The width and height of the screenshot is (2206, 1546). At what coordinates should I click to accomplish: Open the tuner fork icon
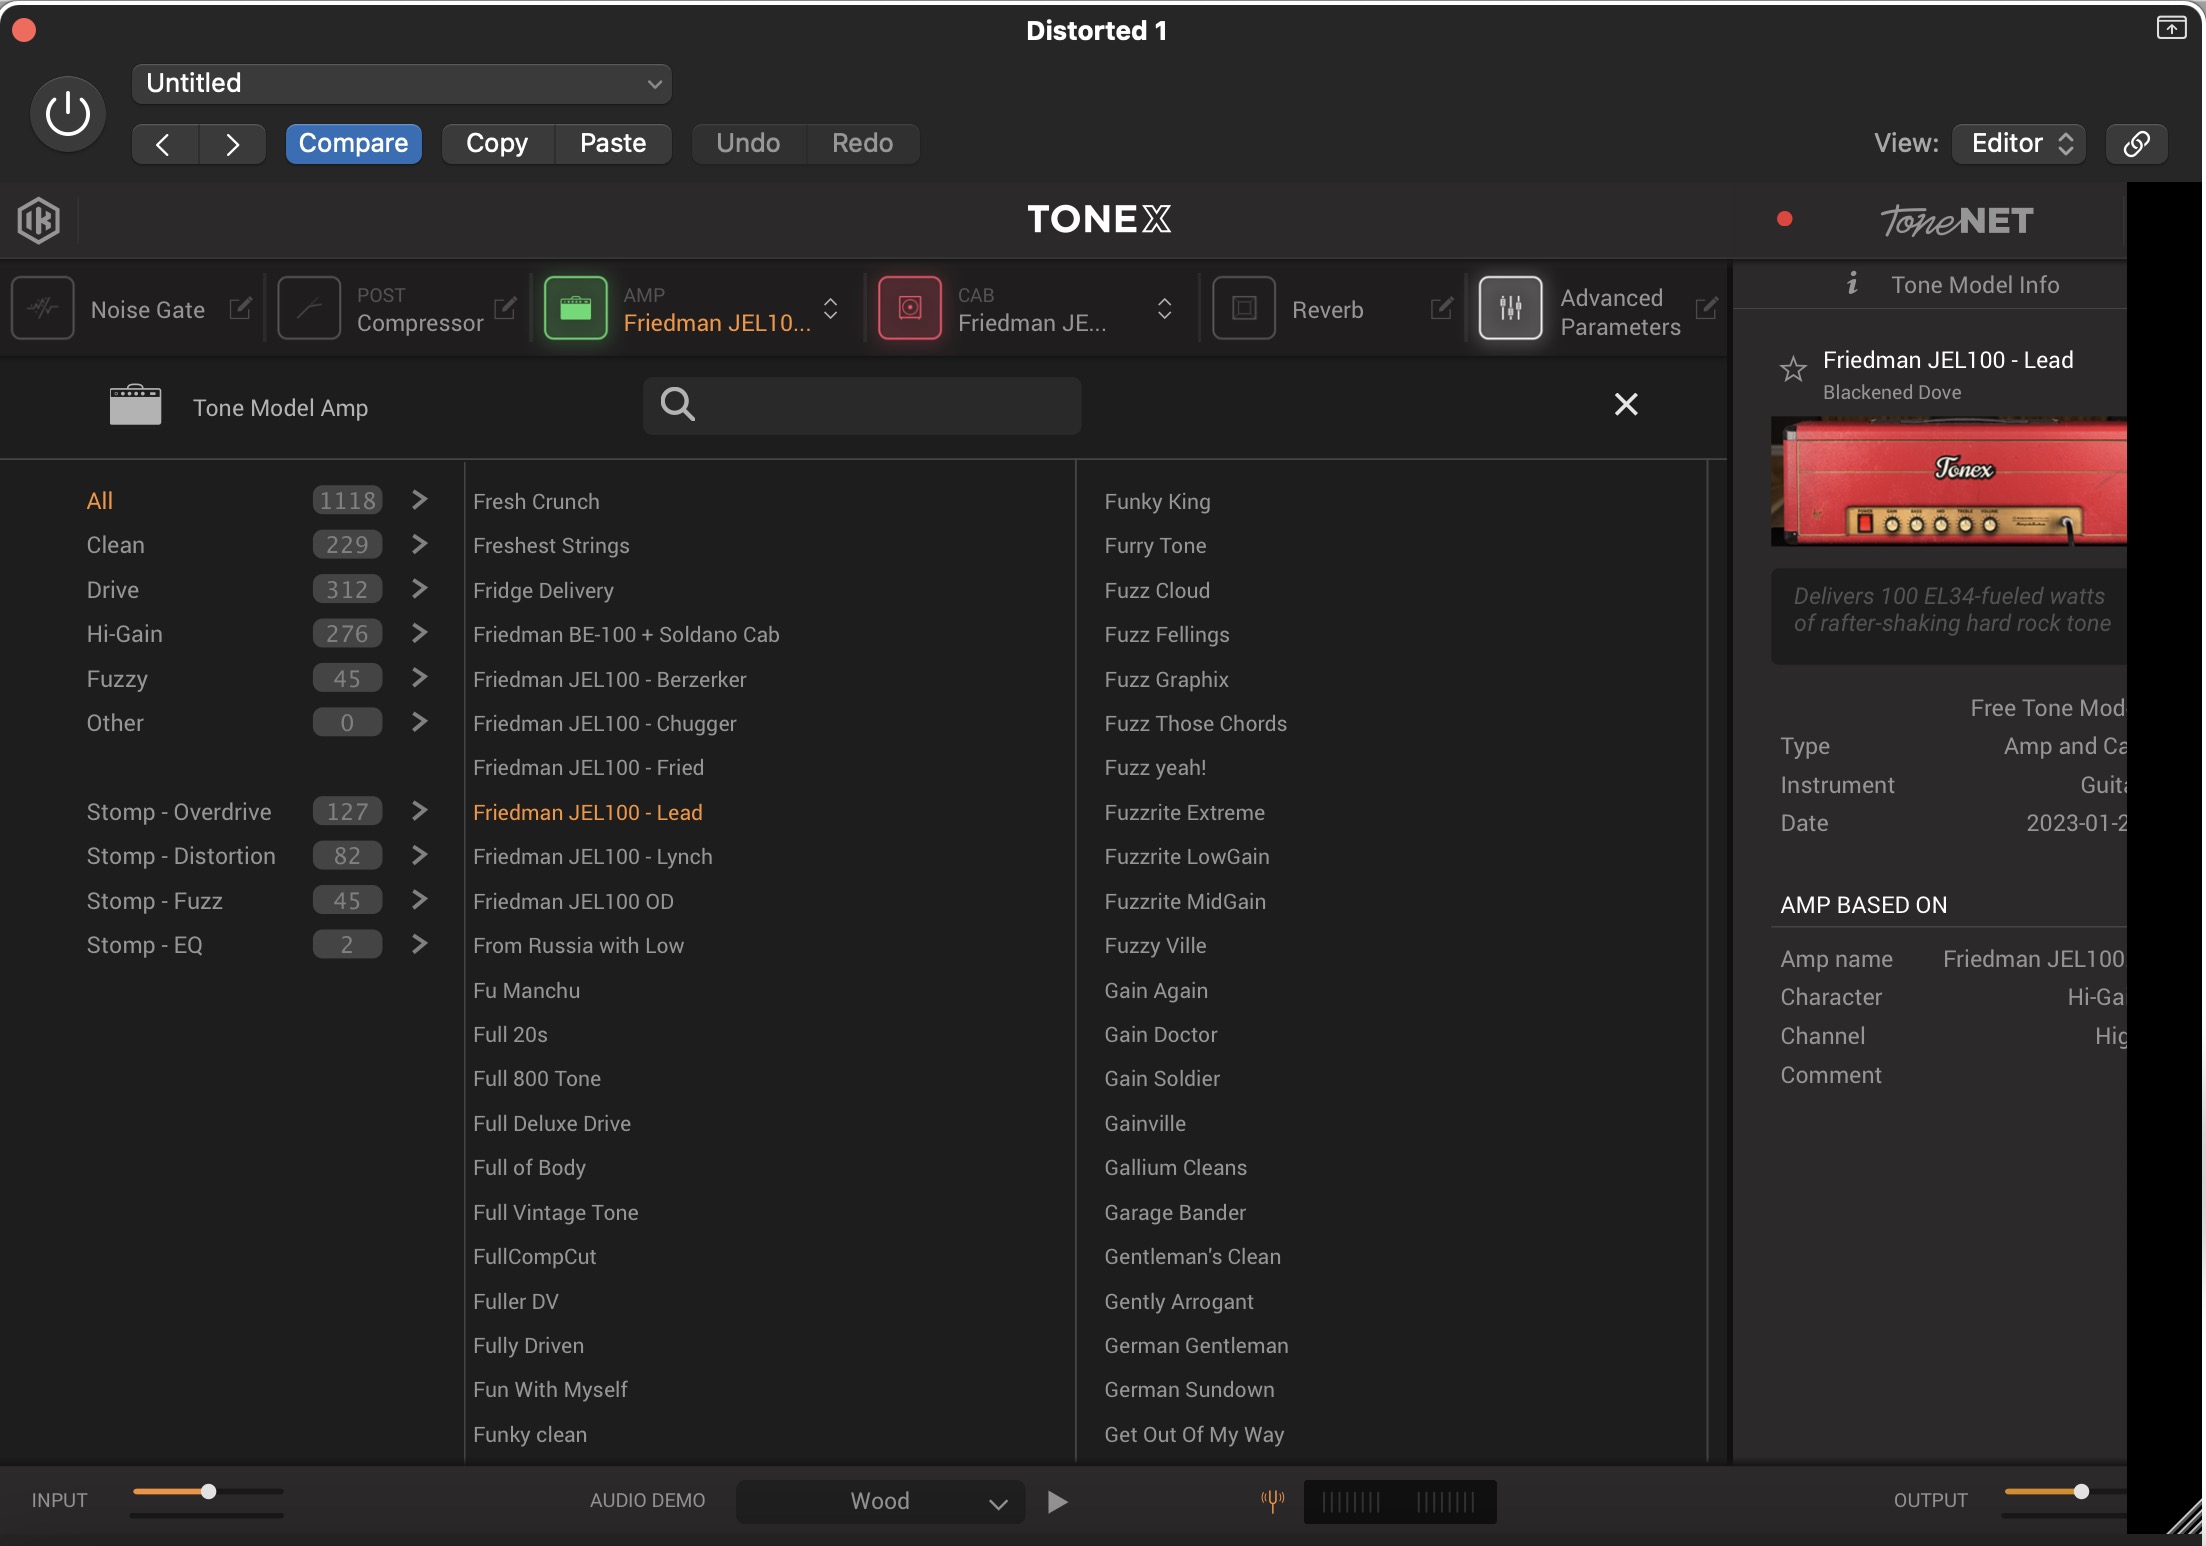pos(1272,1501)
